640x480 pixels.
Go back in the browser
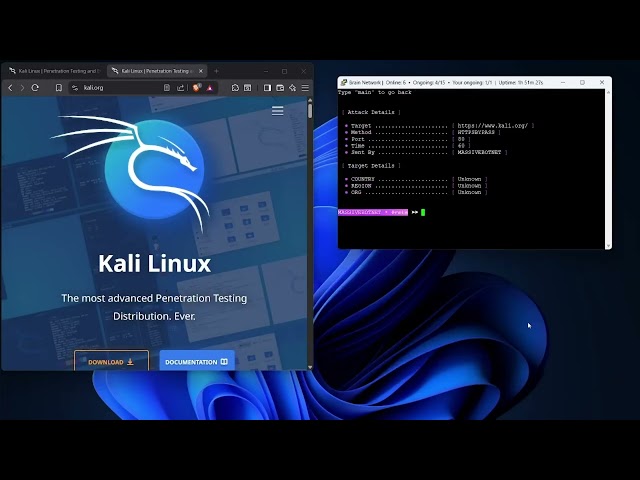11,88
